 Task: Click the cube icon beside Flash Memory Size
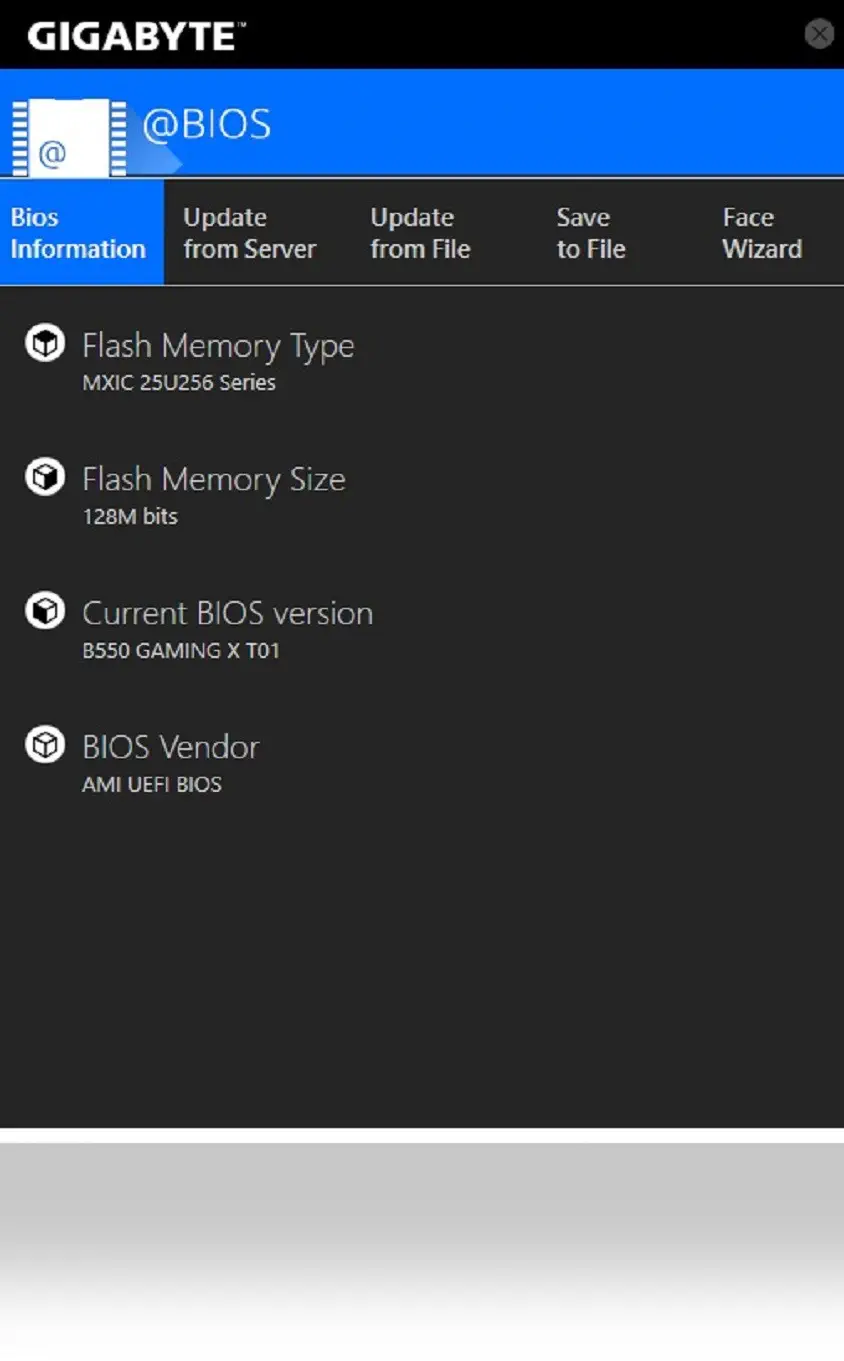[x=45, y=477]
